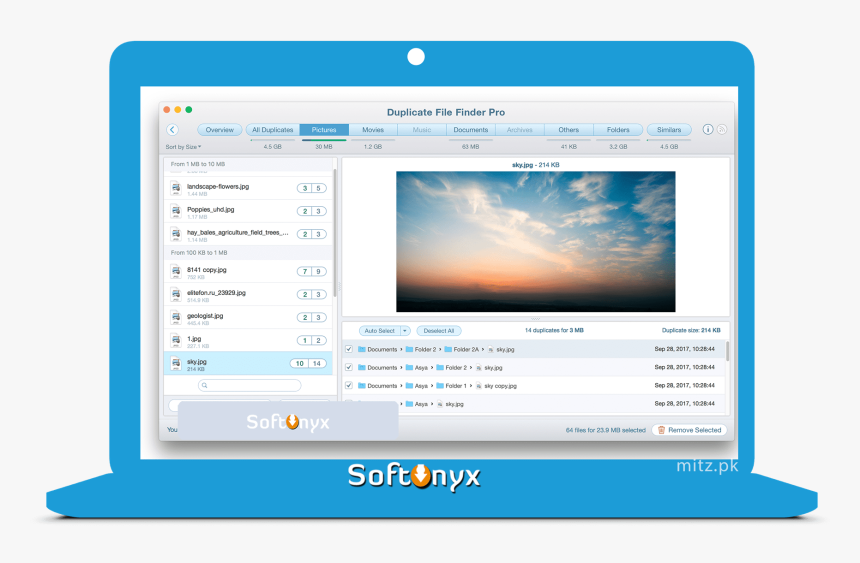The width and height of the screenshot is (860, 563).
Task: Open the Sort by Size dropdown
Action: click(183, 147)
